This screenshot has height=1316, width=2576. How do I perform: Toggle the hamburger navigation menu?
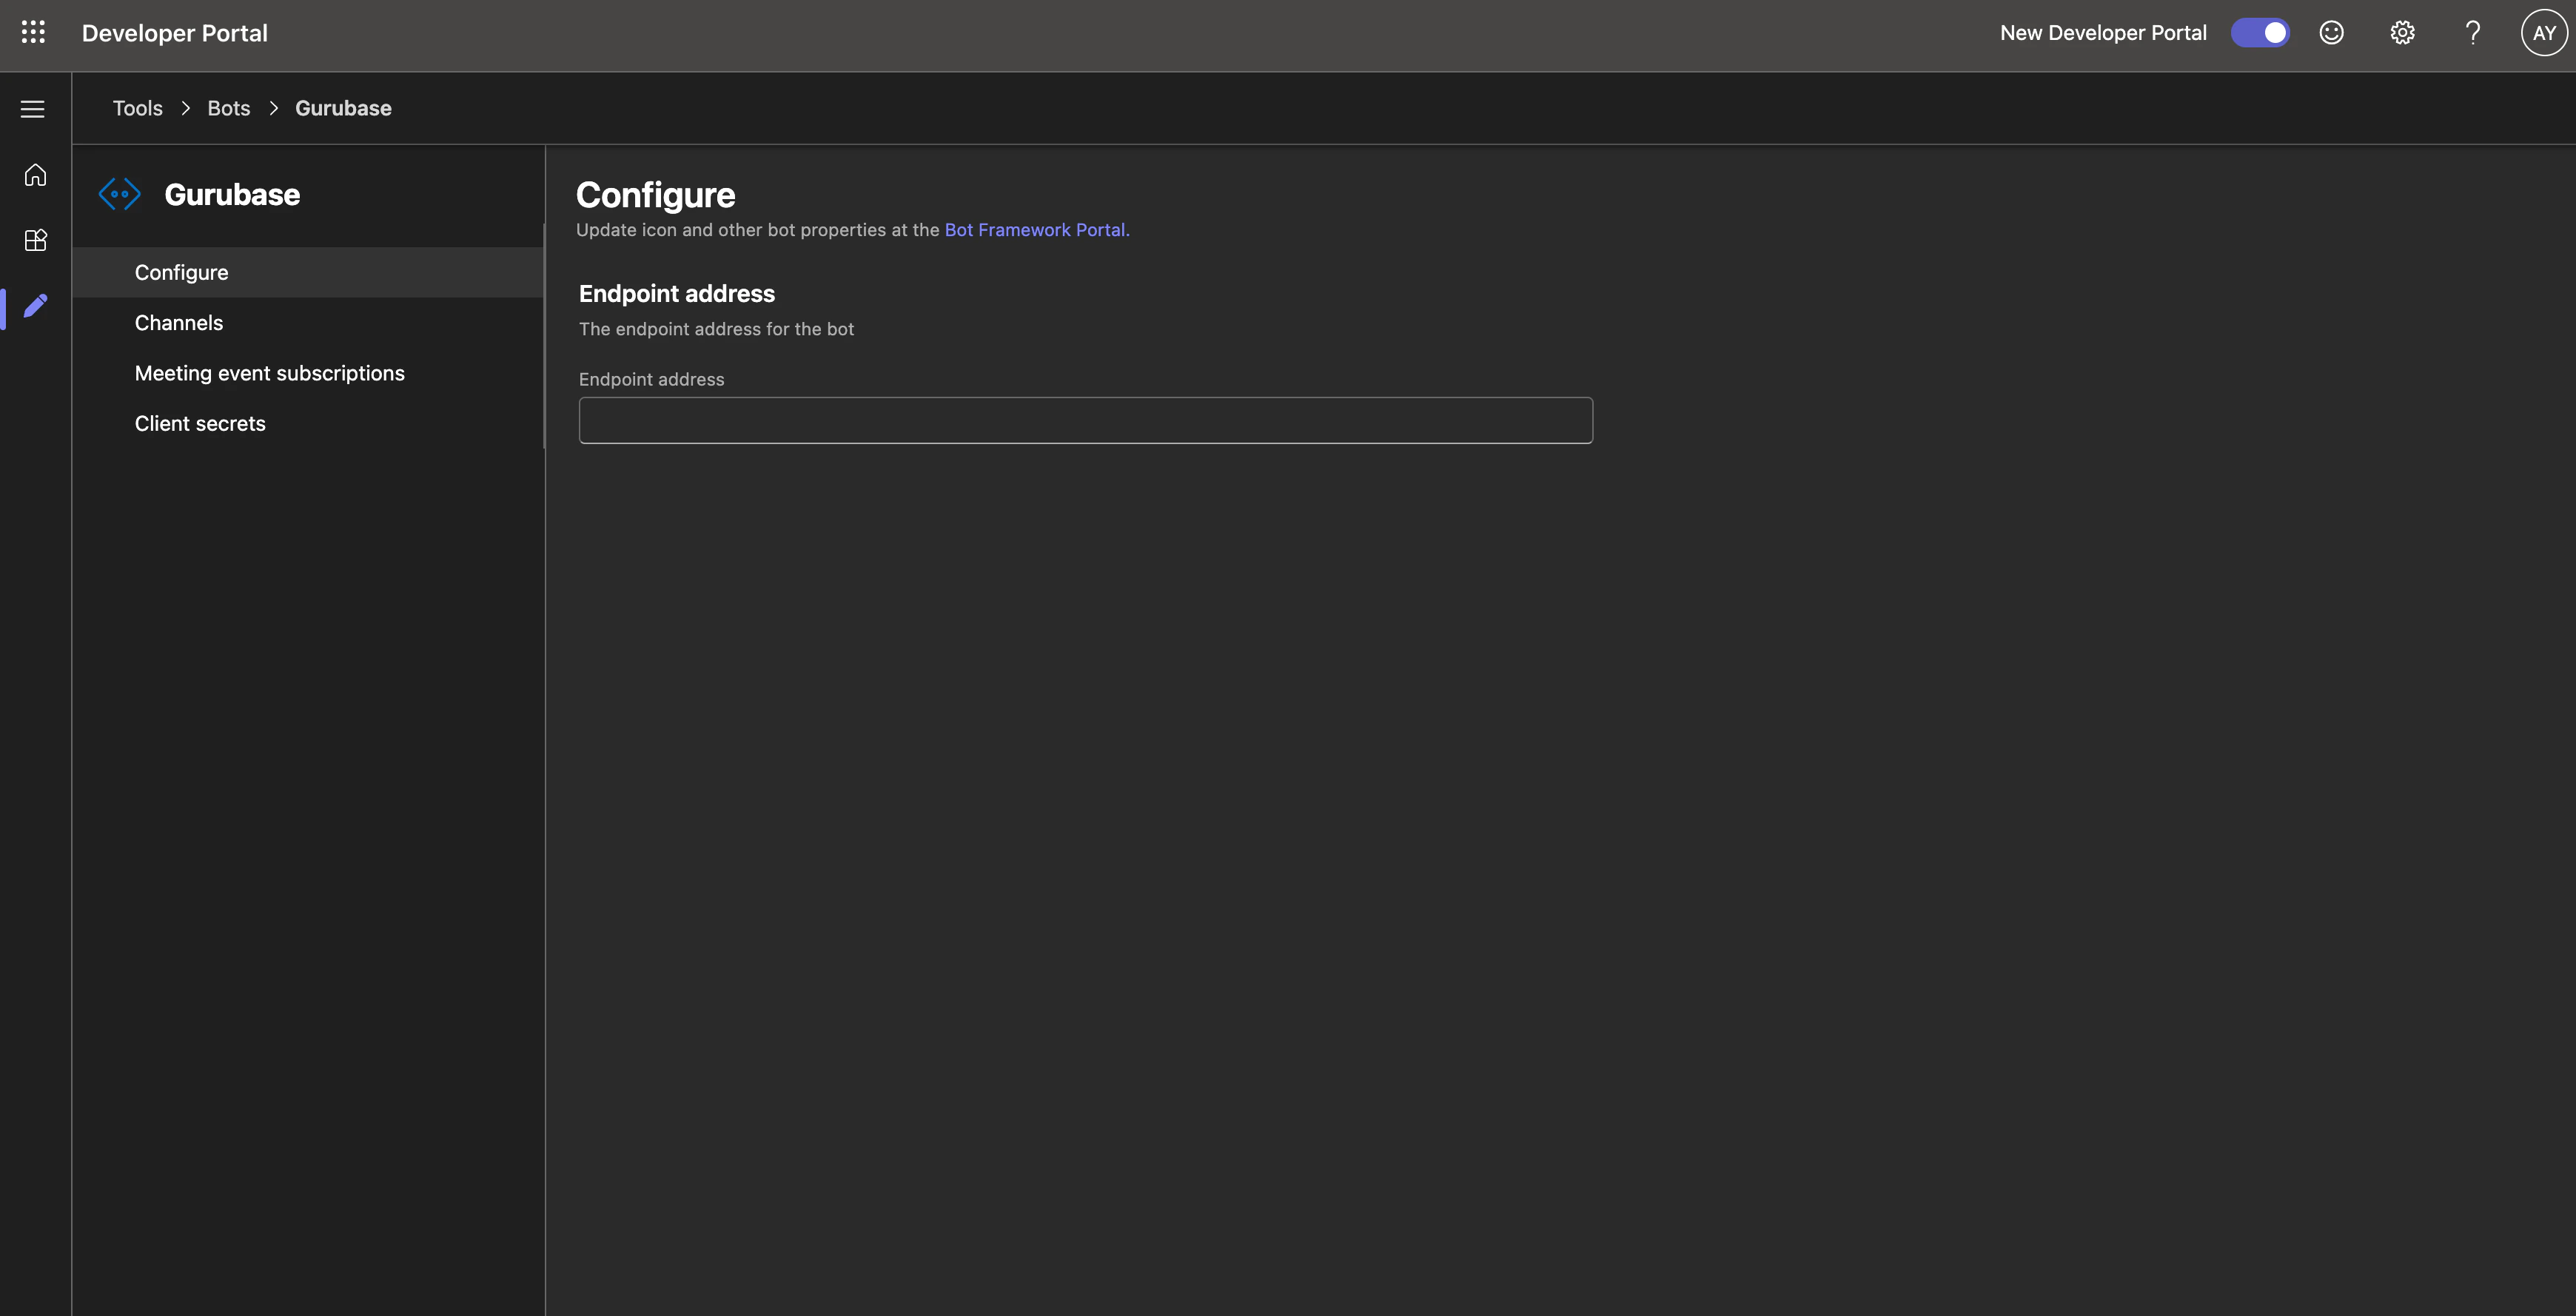coord(33,109)
